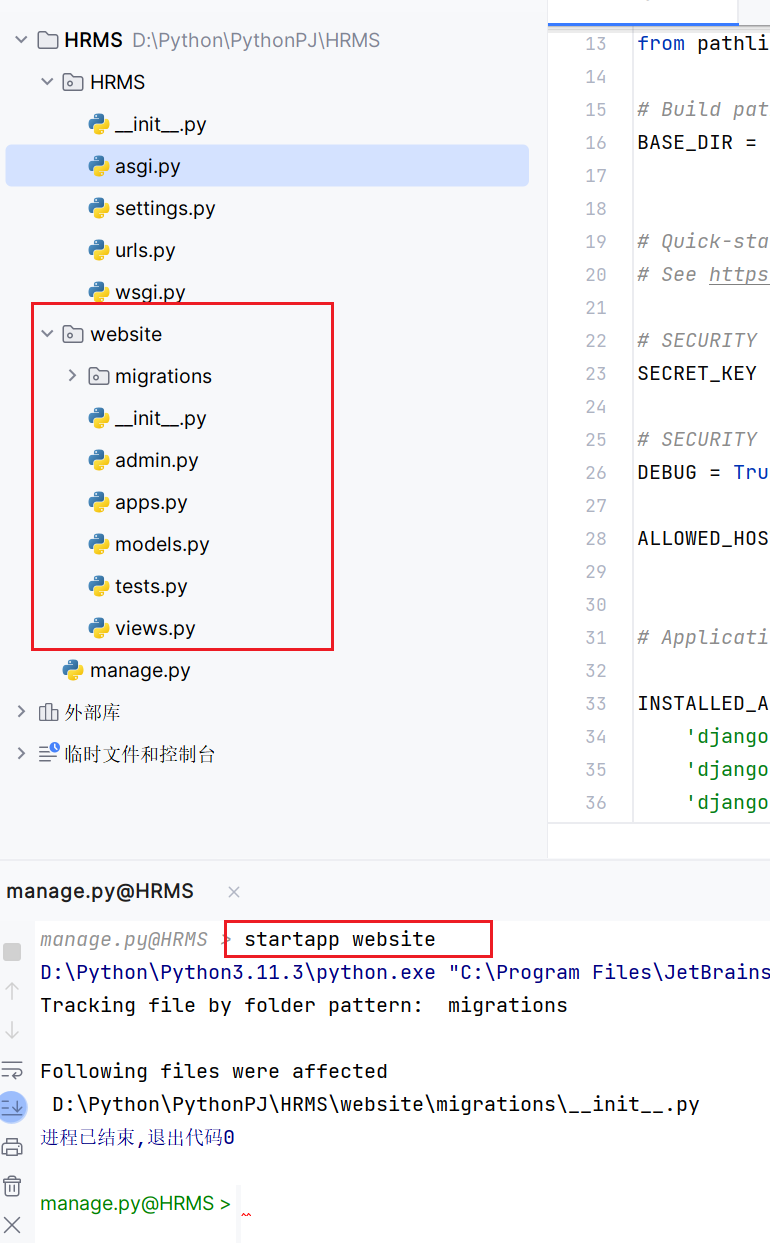Click the Stop process icon in console
Image resolution: width=770 pixels, height=1243 pixels.
pyautogui.click(x=12, y=951)
